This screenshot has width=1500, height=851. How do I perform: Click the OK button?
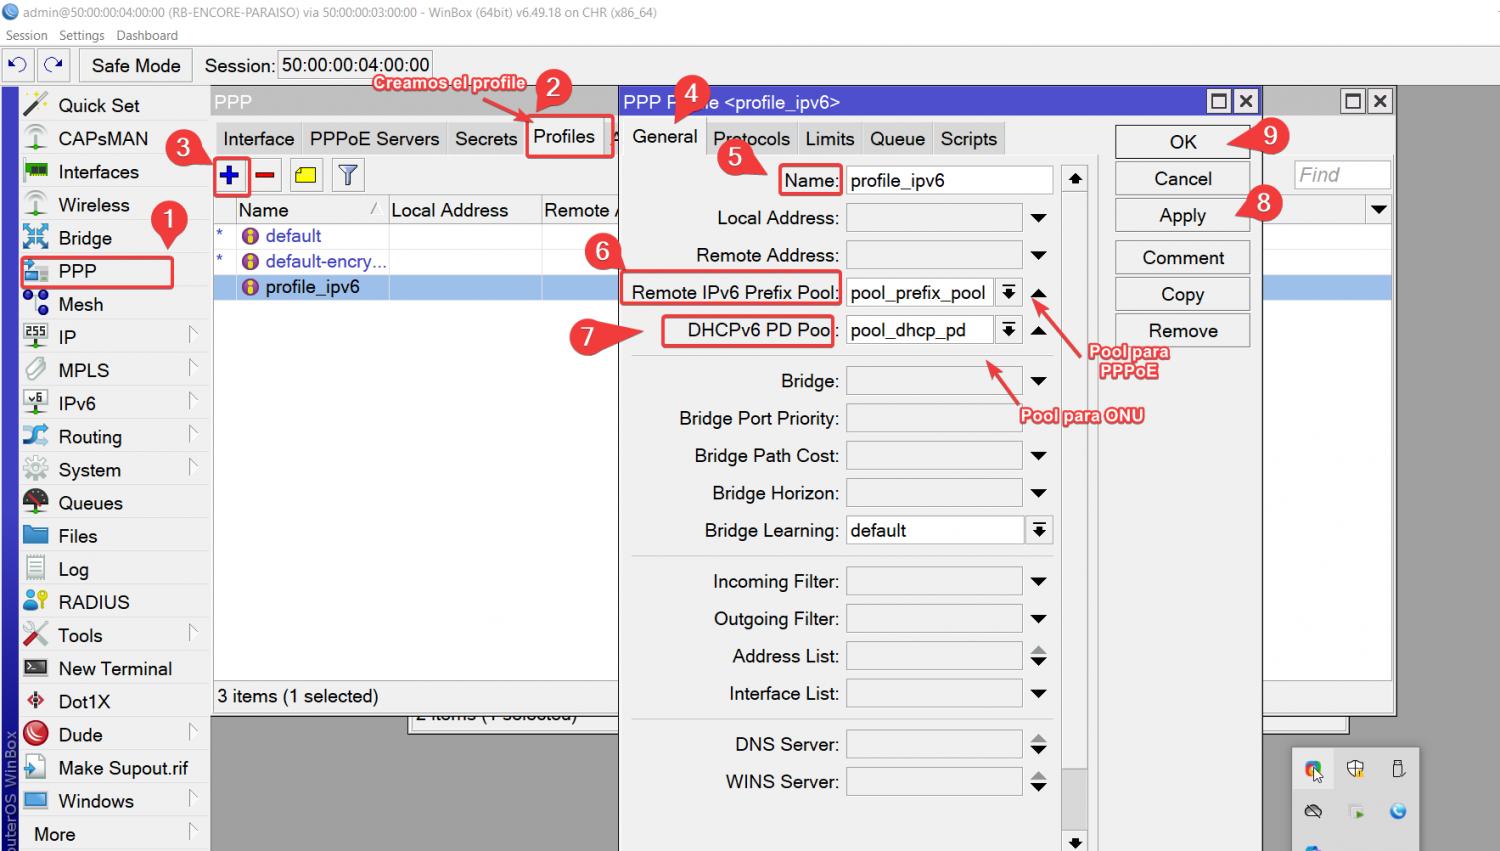coord(1182,142)
